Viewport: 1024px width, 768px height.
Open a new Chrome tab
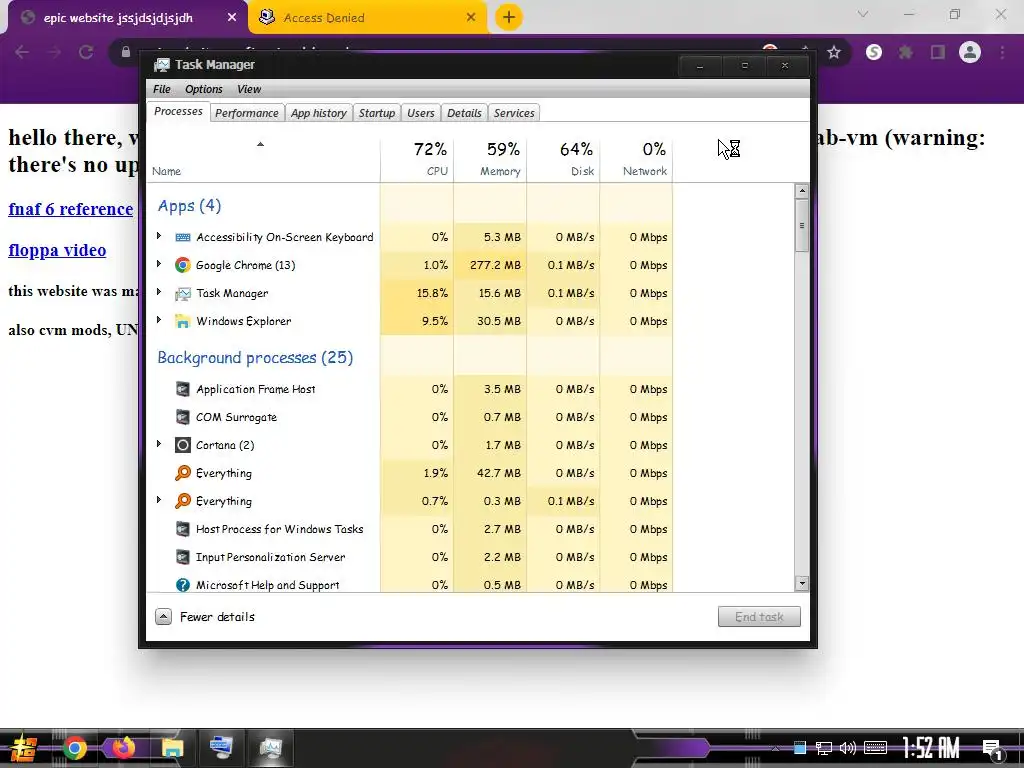click(x=509, y=17)
